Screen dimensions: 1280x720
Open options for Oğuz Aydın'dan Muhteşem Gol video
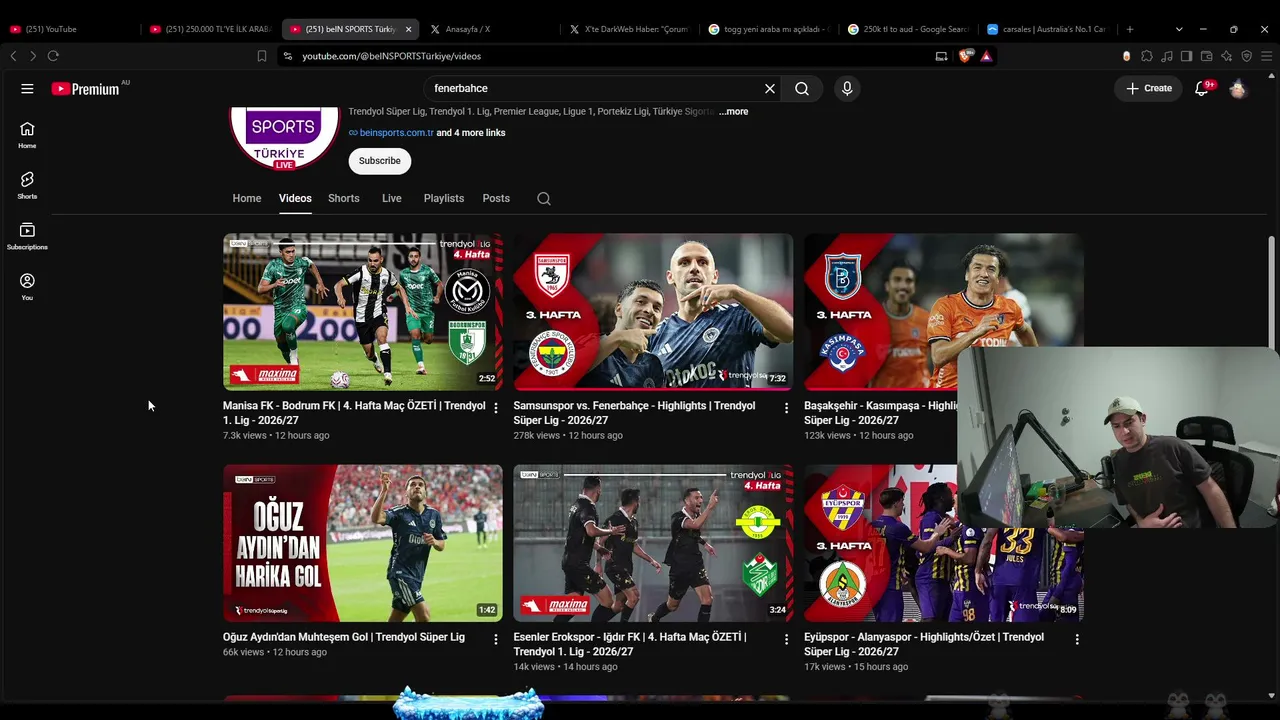click(496, 639)
